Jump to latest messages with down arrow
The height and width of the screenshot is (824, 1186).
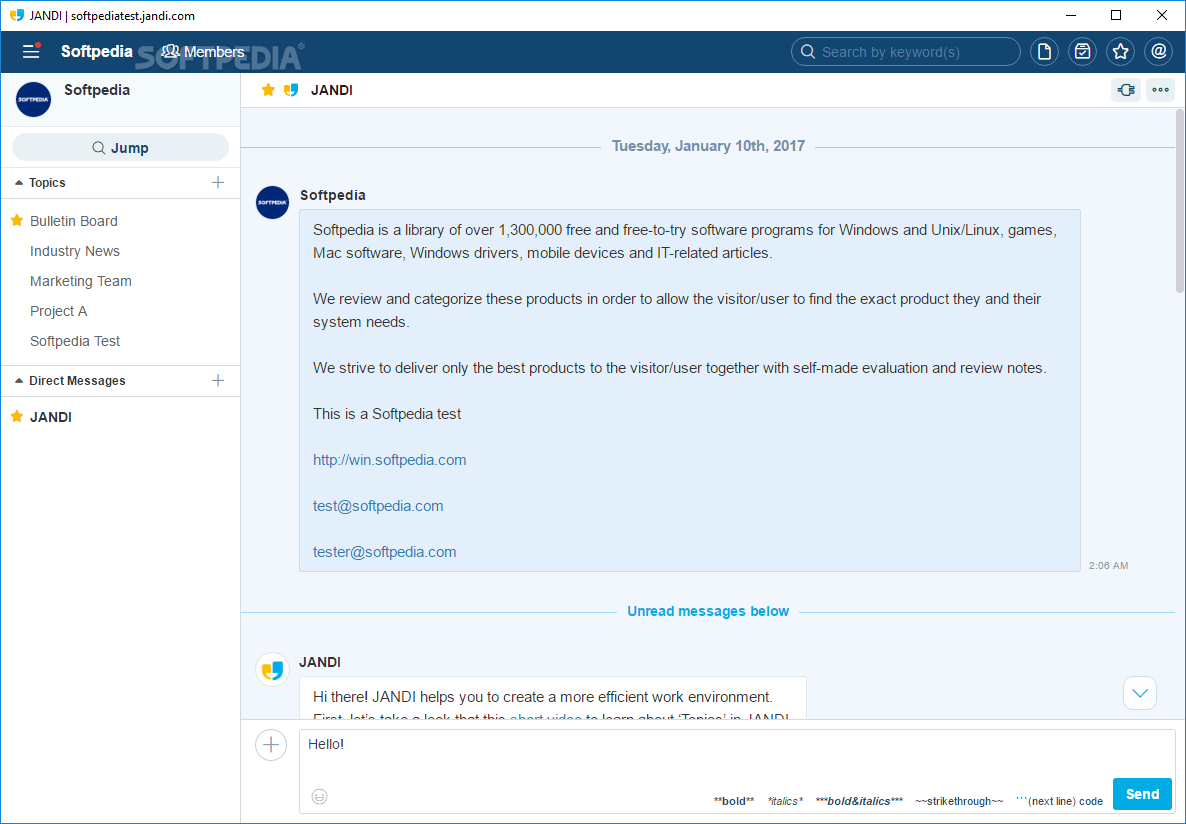click(1140, 693)
